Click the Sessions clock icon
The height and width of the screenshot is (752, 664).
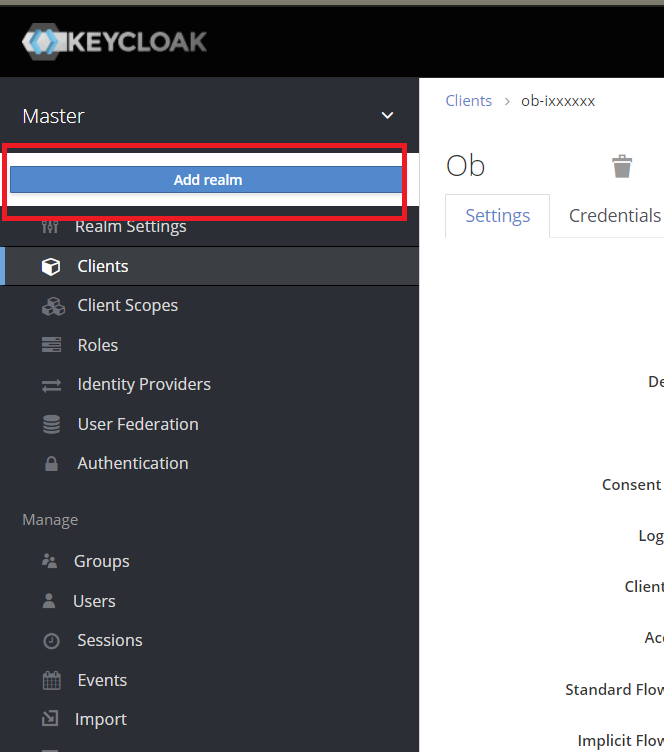[51, 641]
